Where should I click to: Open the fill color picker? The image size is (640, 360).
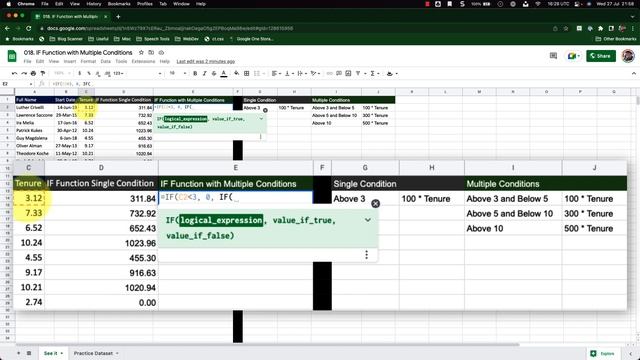pos(236,73)
